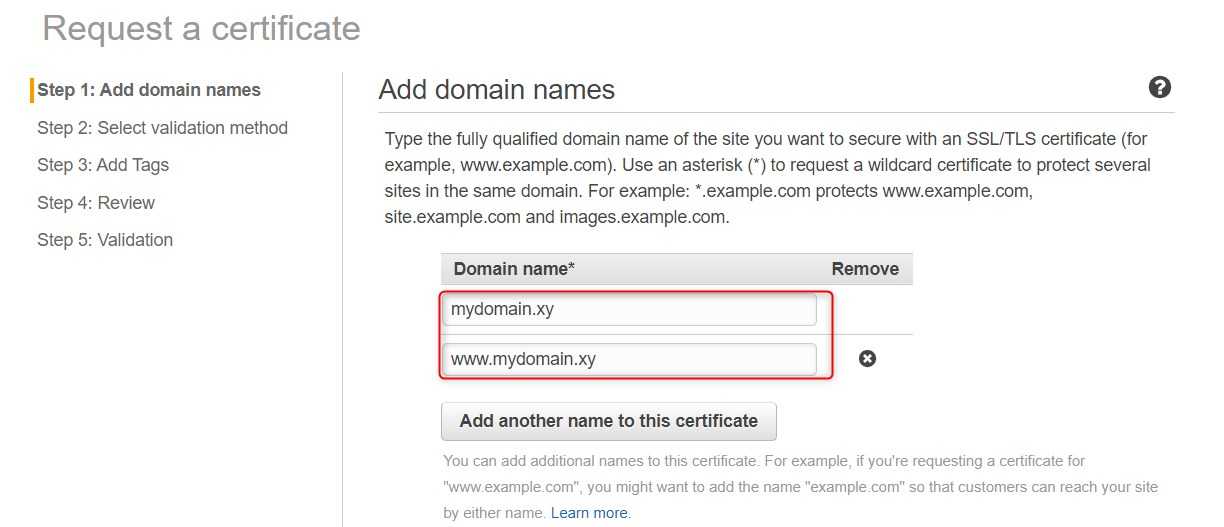Select Step 1: Add domain names
The height and width of the screenshot is (527, 1224).
[x=149, y=90]
